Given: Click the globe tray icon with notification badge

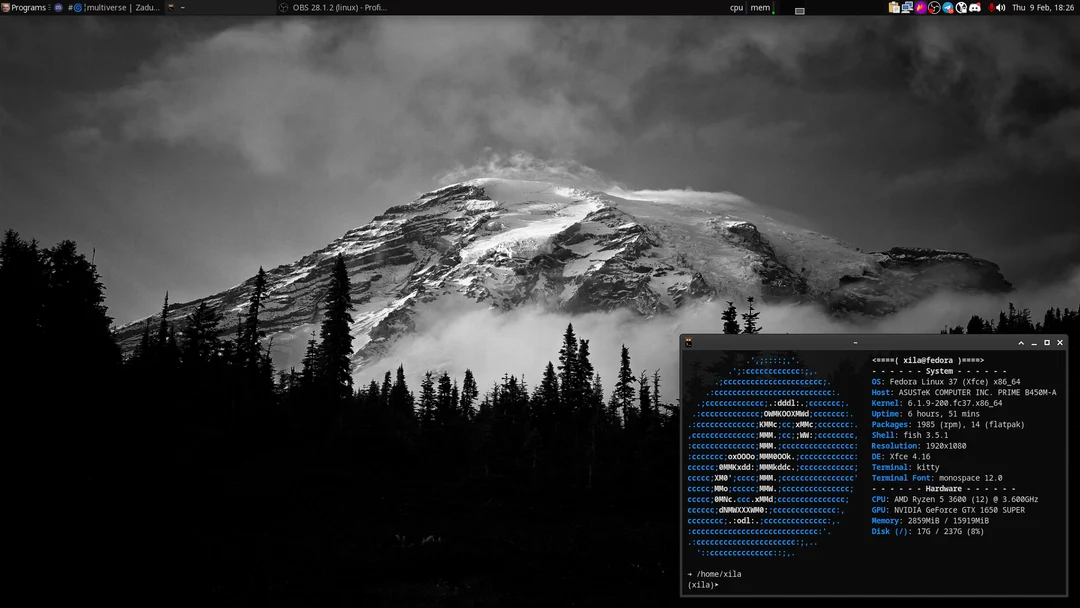Looking at the screenshot, I should pos(961,6).
